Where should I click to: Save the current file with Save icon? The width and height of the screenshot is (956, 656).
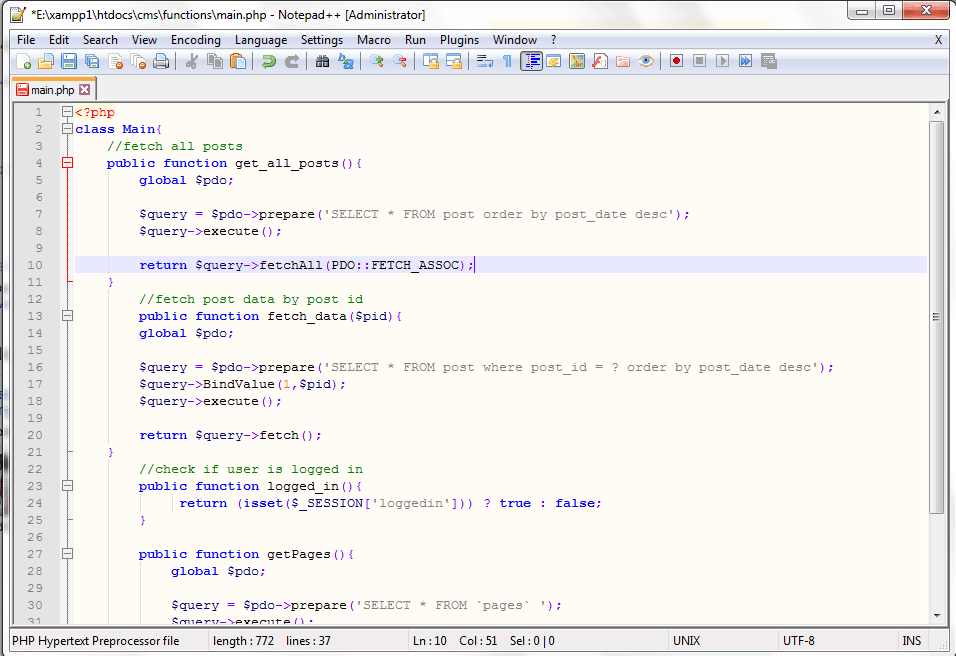click(x=69, y=61)
